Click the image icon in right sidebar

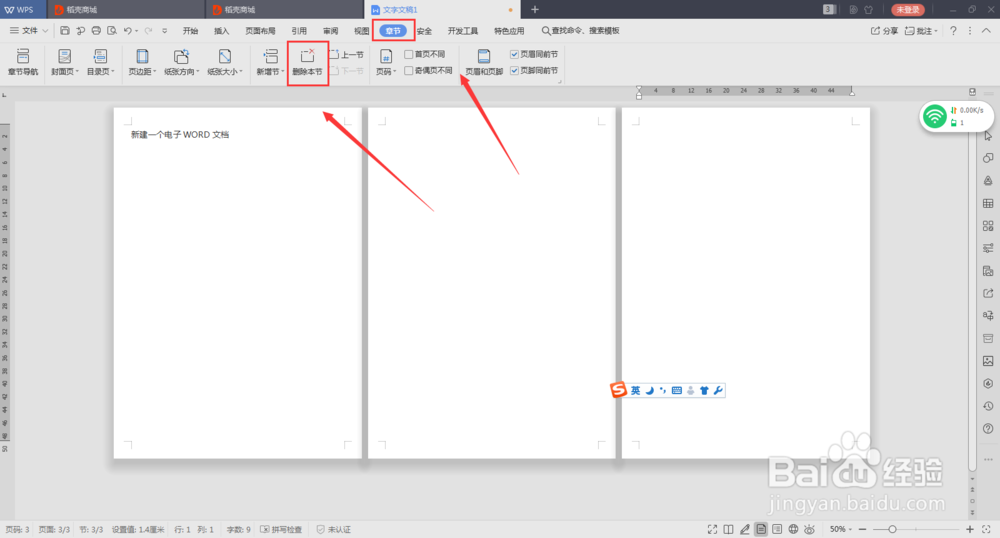click(988, 361)
